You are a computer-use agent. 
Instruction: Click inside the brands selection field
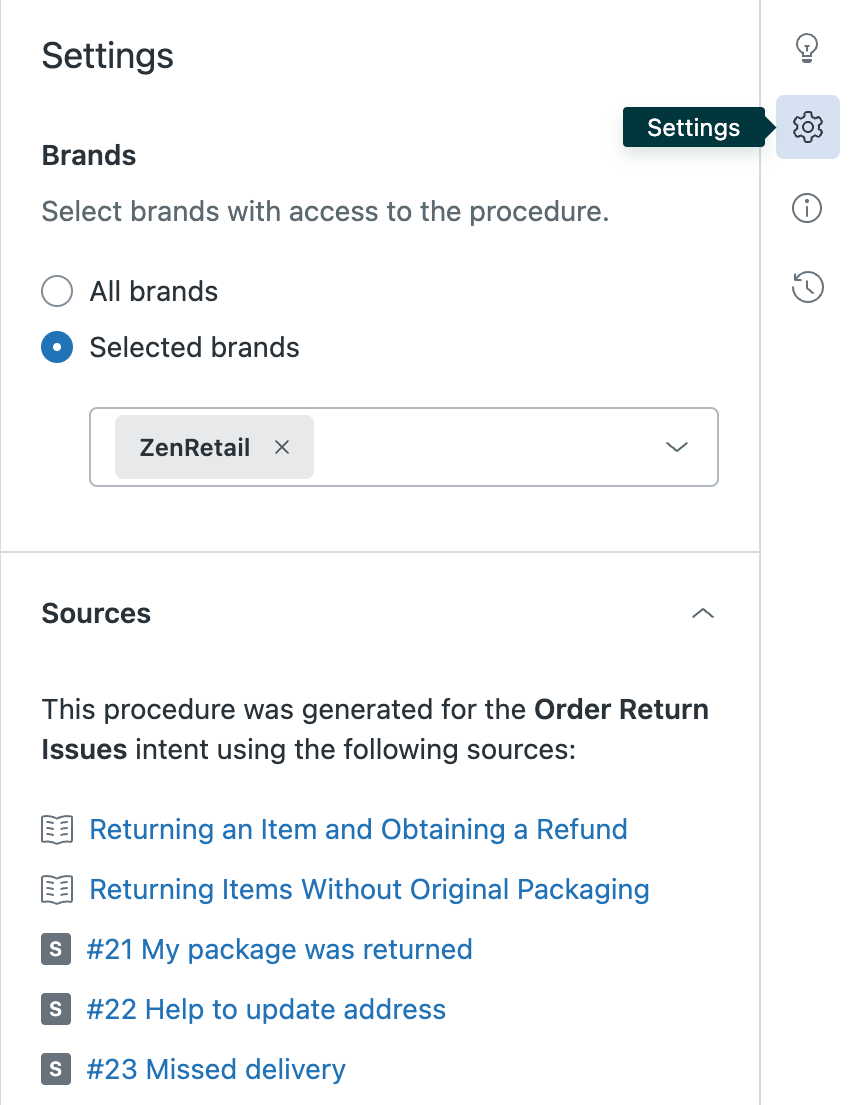[x=480, y=447]
